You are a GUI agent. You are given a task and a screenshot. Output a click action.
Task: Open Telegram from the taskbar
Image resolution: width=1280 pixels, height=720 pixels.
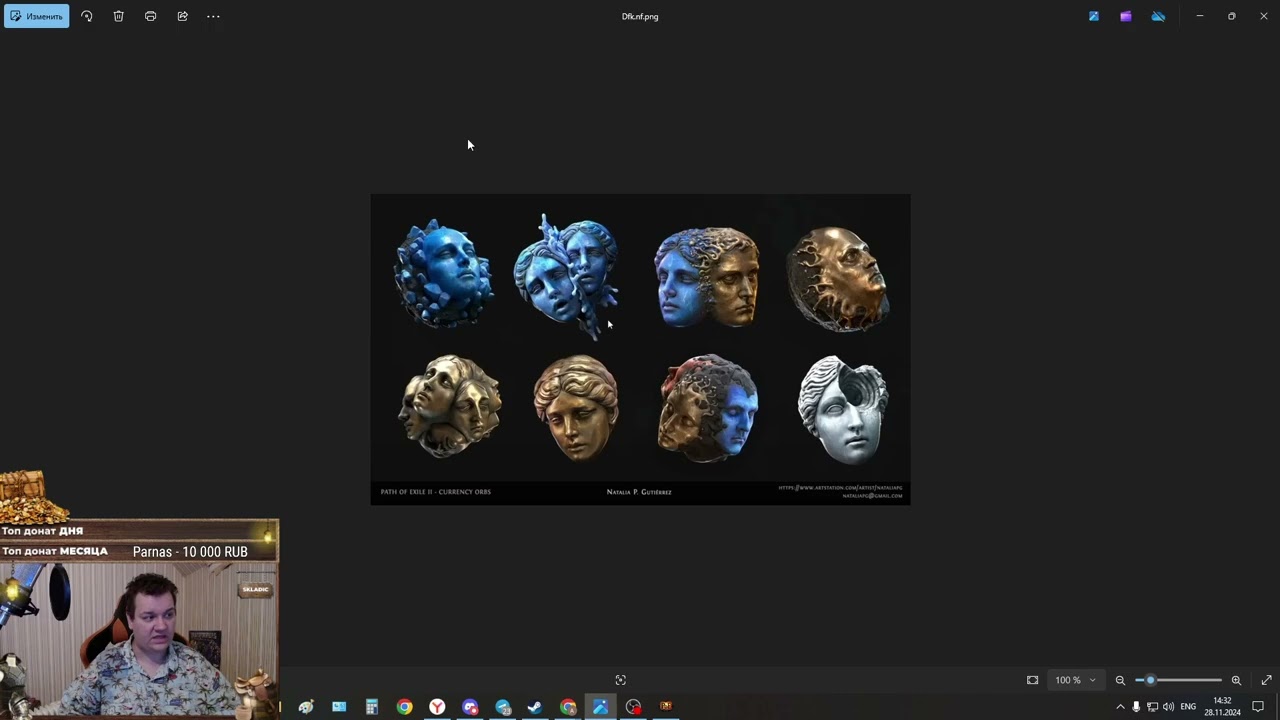coord(503,707)
